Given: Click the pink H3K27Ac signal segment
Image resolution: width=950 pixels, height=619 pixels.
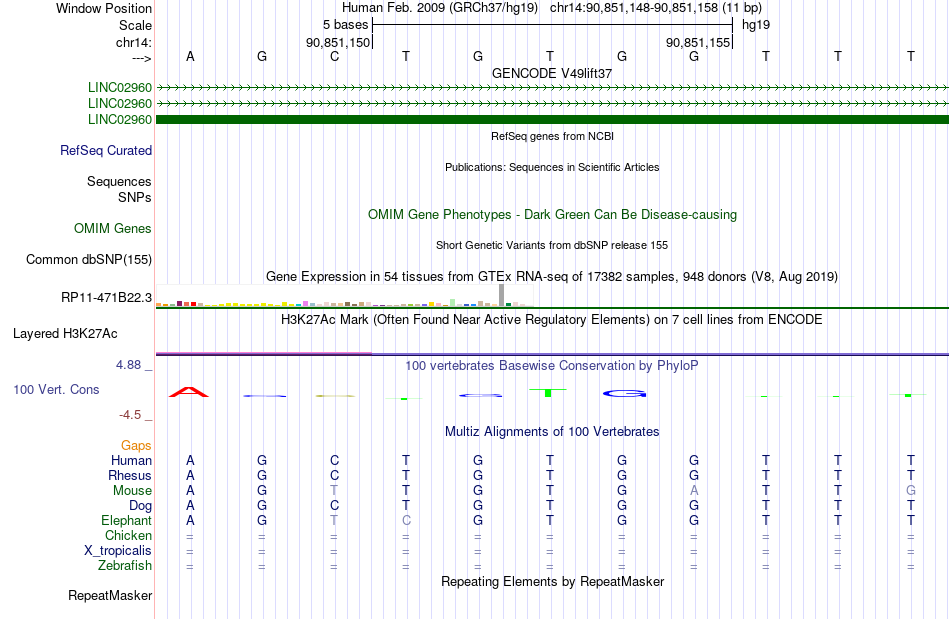Looking at the screenshot, I should 264,353.
